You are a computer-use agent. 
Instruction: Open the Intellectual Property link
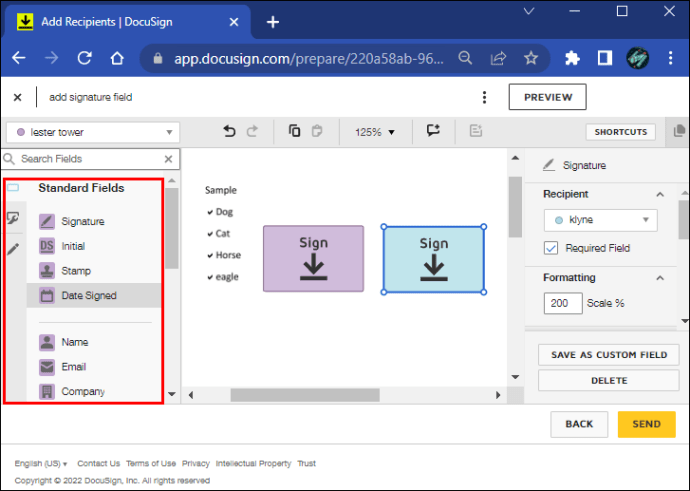pyautogui.click(x=253, y=463)
